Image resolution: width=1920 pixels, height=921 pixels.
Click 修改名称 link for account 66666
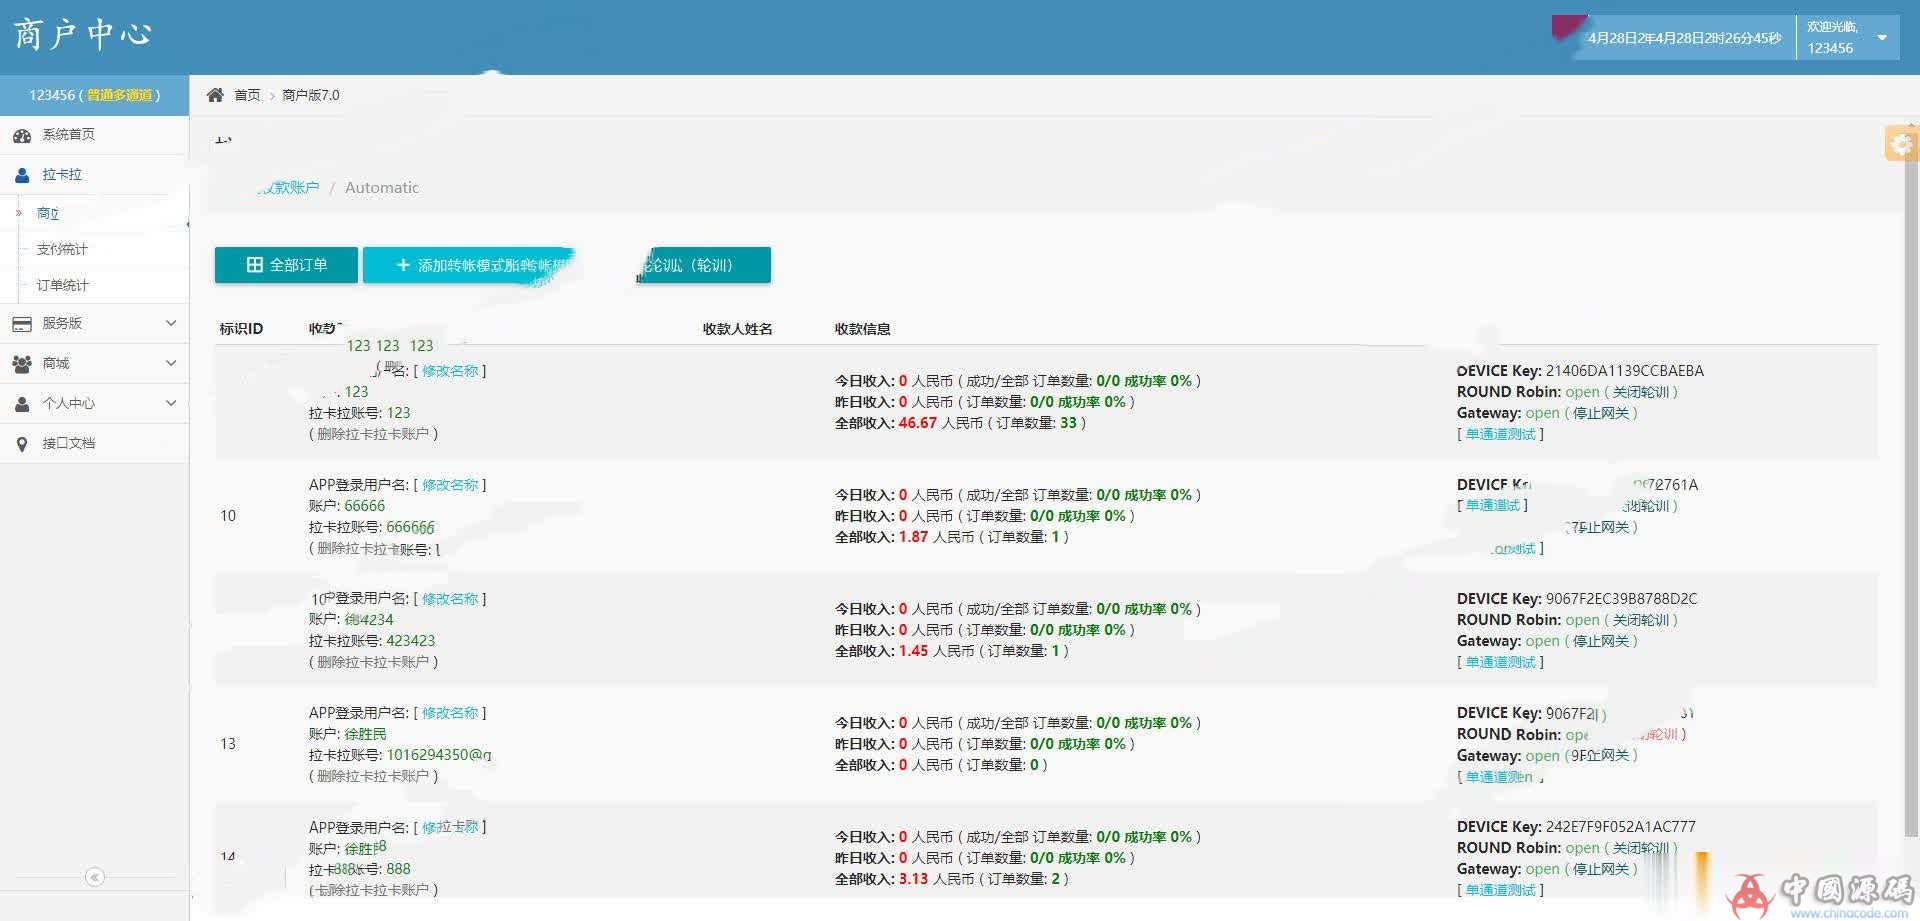(450, 485)
